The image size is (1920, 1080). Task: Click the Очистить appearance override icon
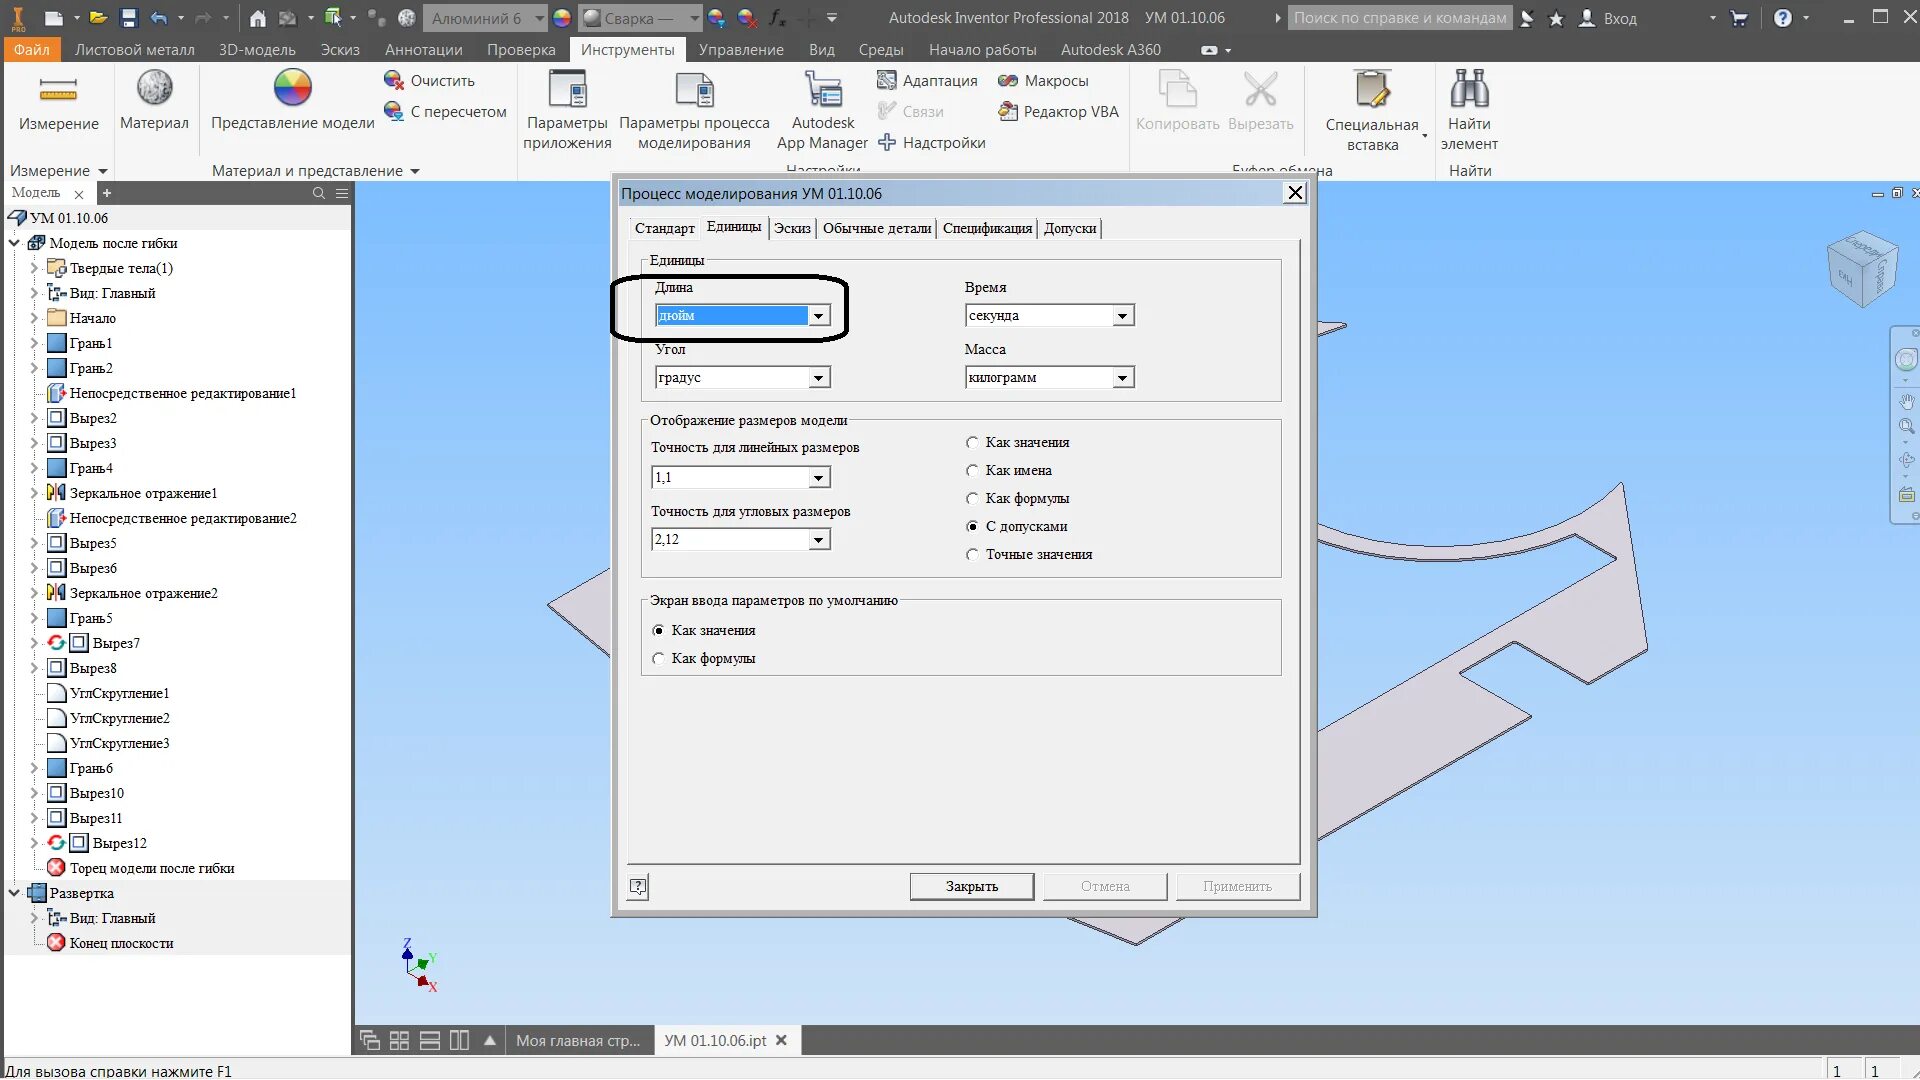pyautogui.click(x=394, y=80)
